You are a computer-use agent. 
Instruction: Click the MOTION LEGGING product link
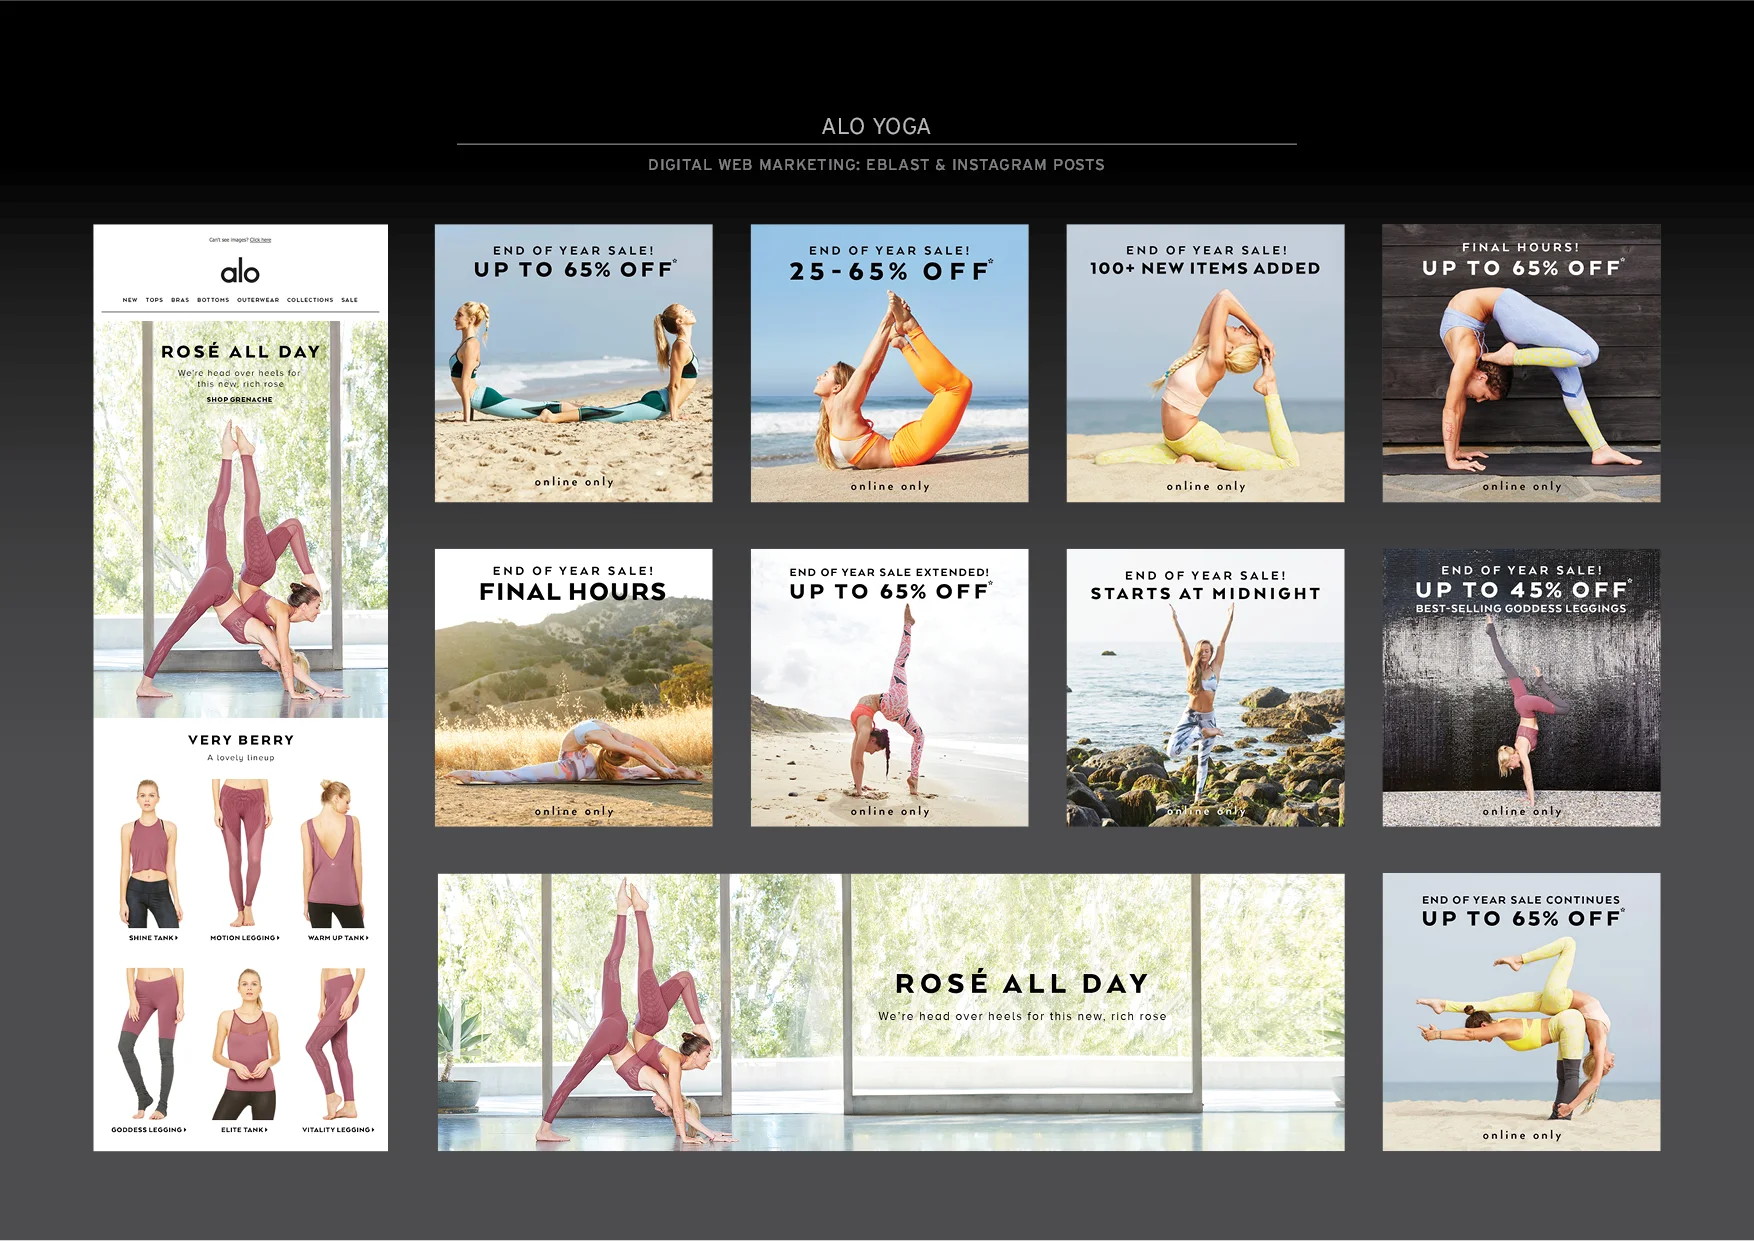point(244,938)
